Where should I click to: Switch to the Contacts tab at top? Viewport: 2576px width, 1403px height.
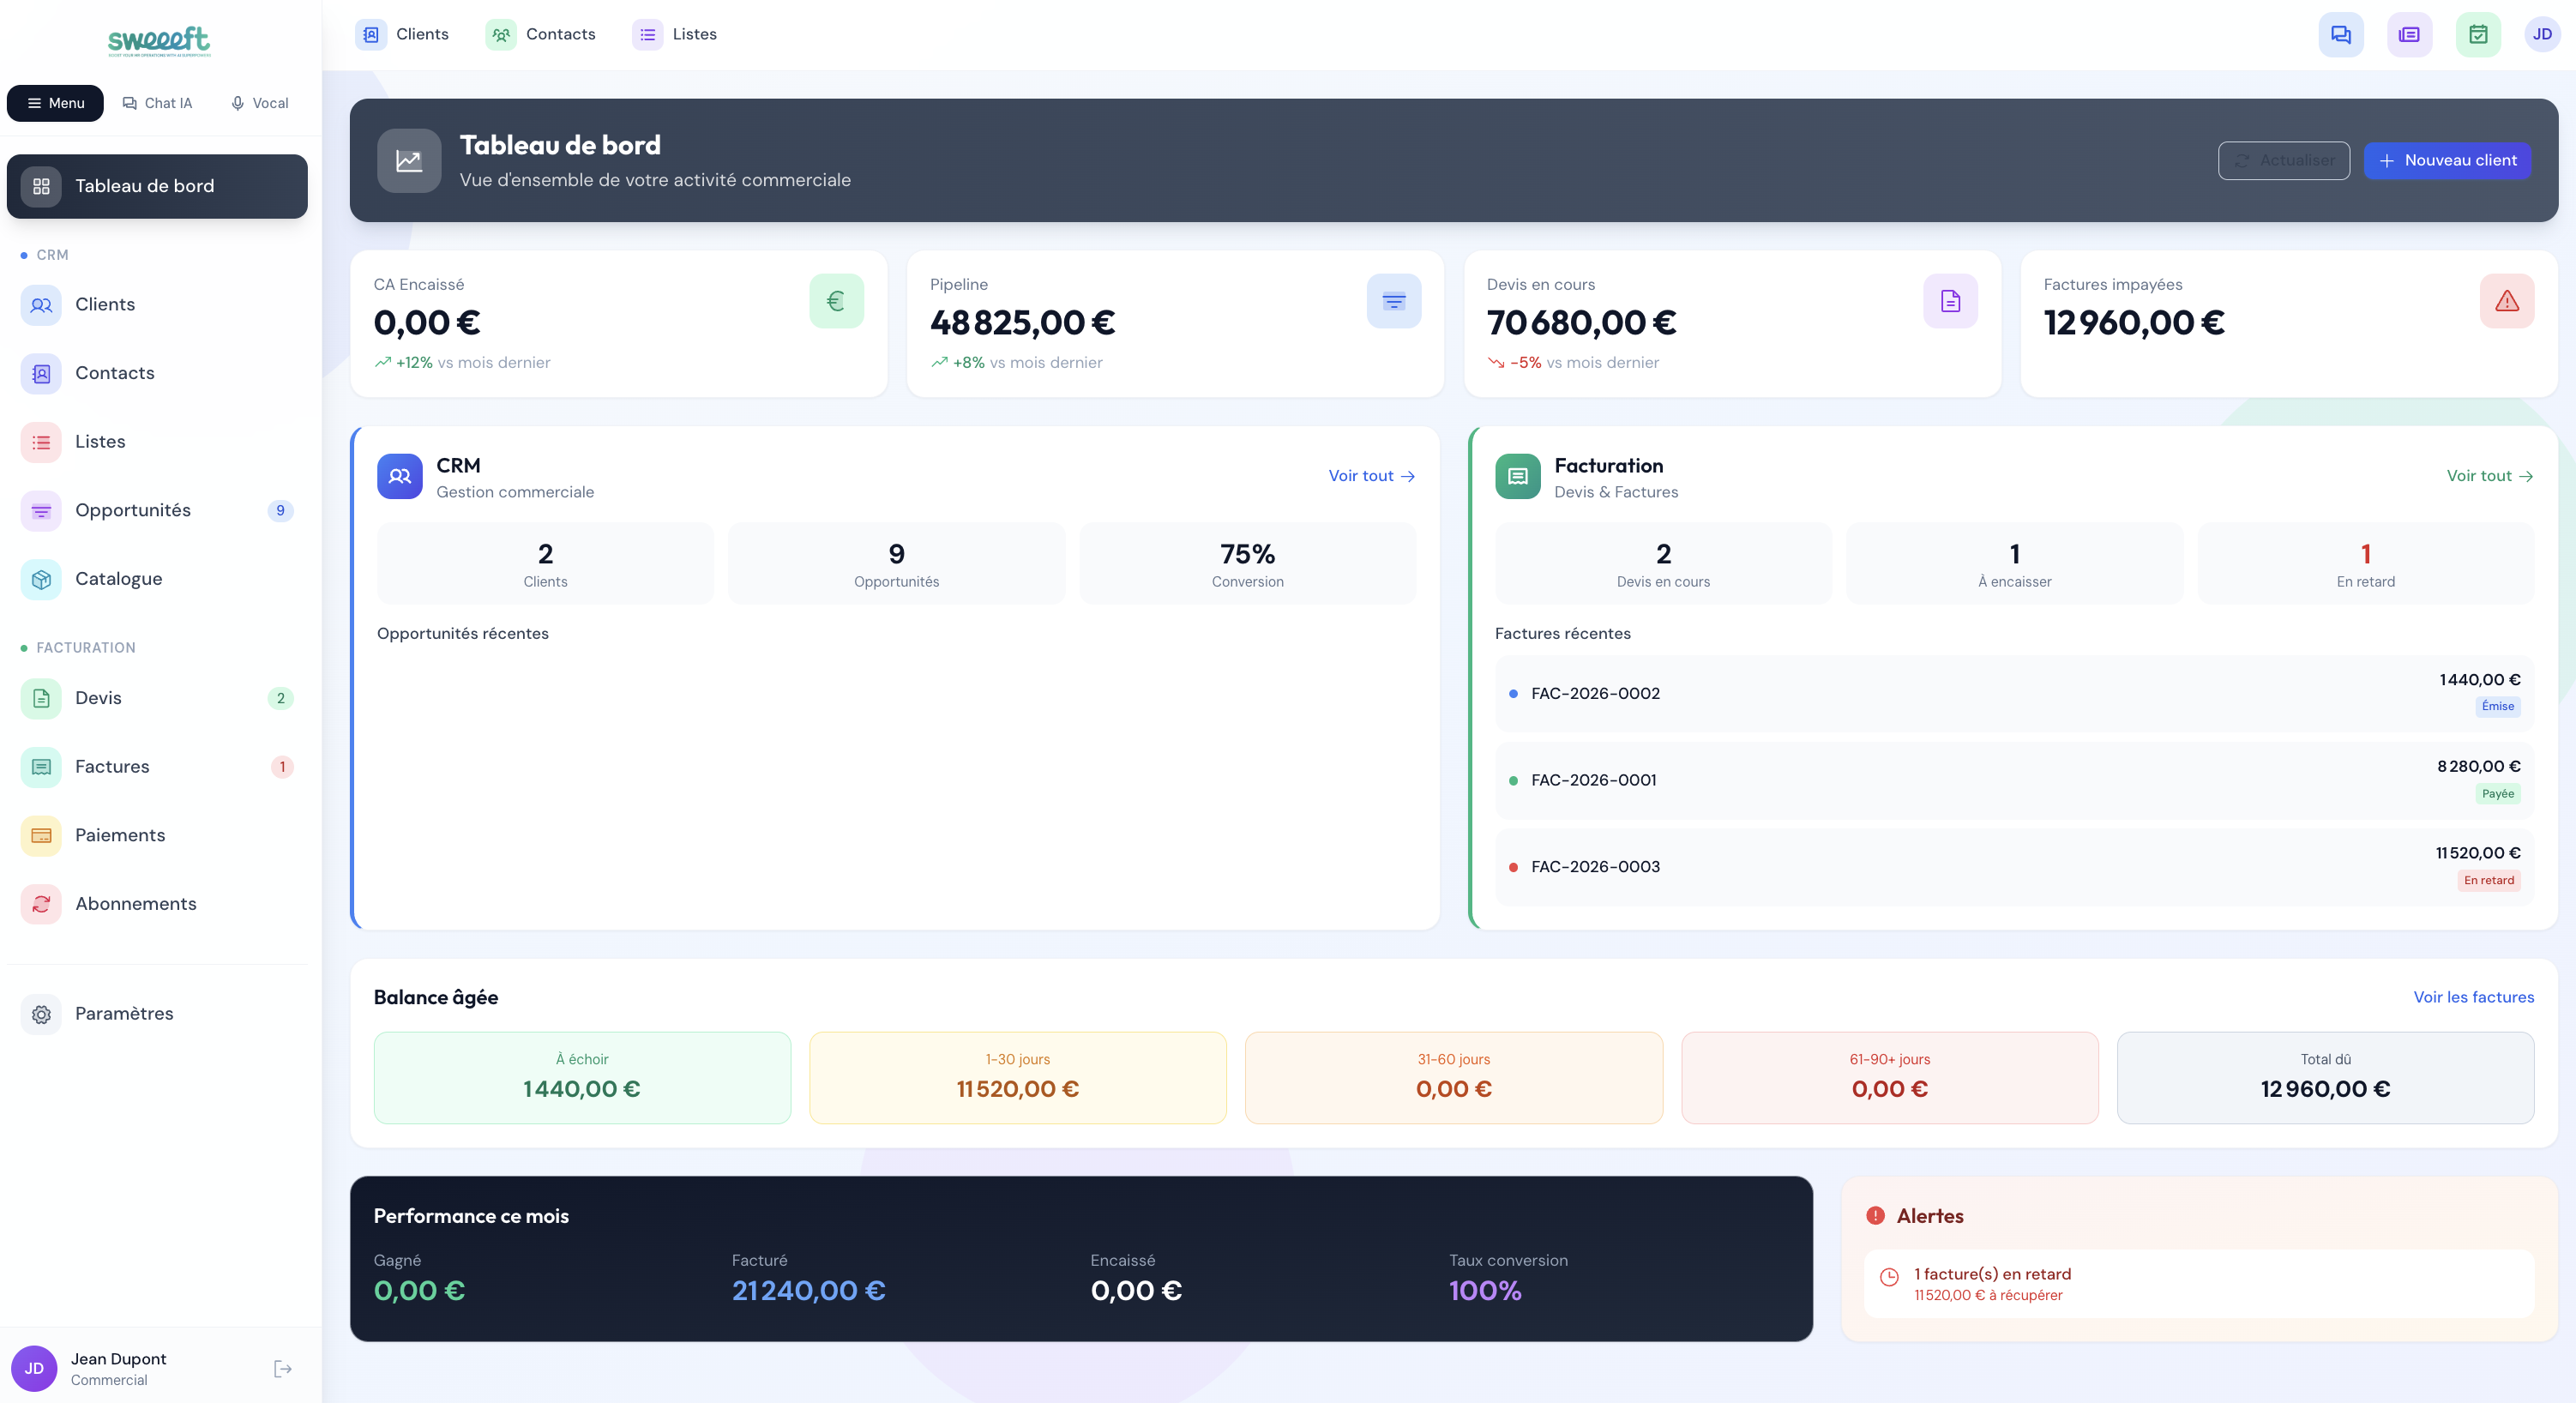(540, 33)
